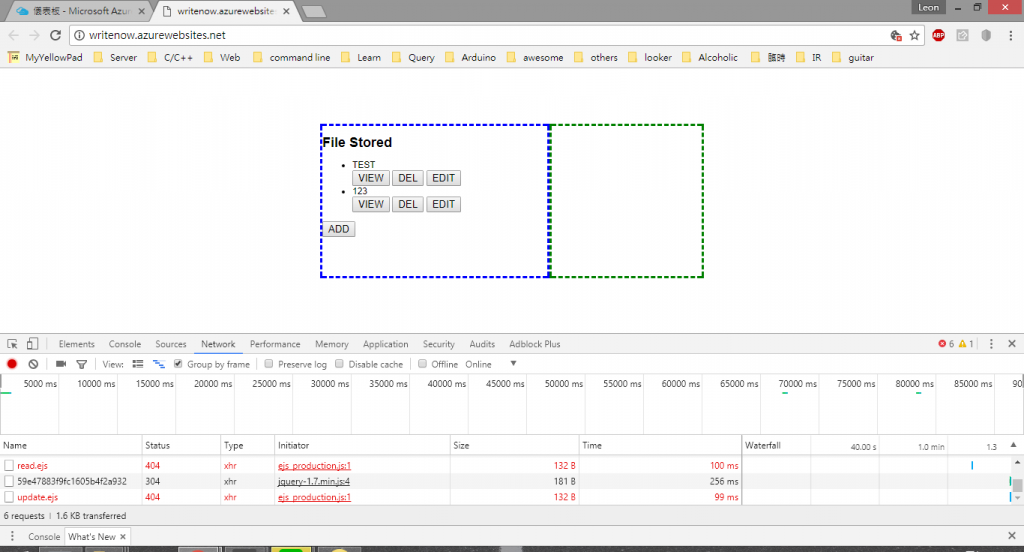Toggle Group by frame checkbox

178,364
